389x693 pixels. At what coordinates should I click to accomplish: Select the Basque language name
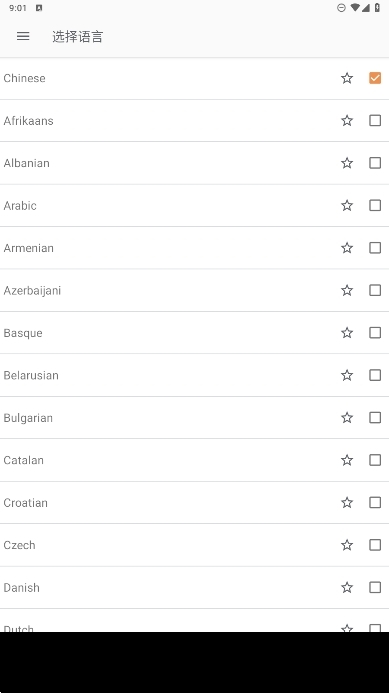[x=23, y=333]
